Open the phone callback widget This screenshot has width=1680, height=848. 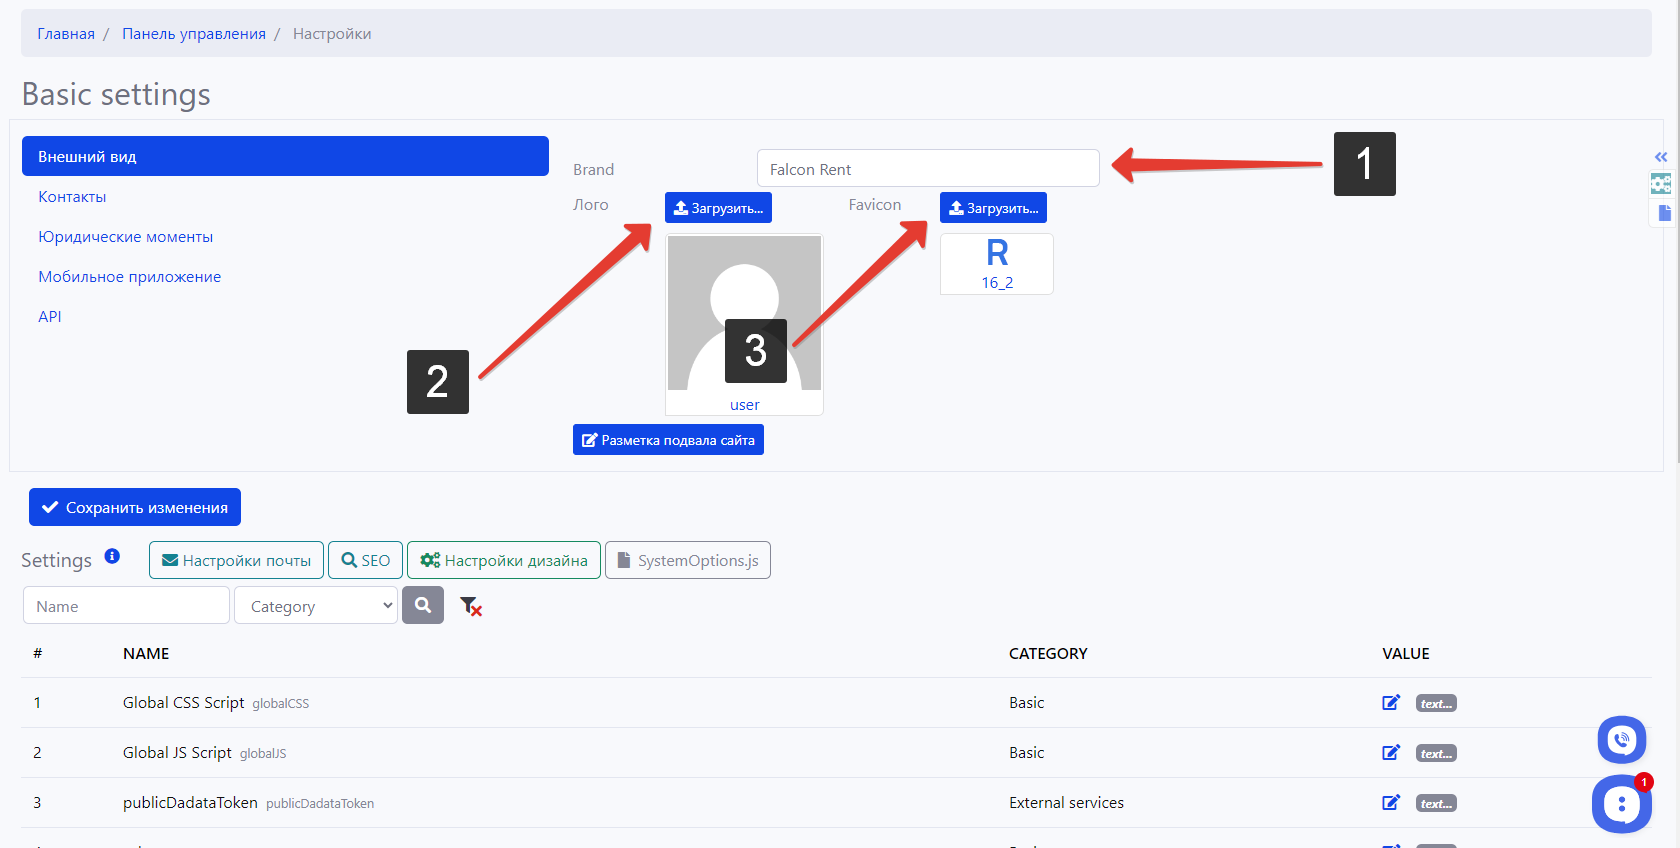pos(1621,740)
